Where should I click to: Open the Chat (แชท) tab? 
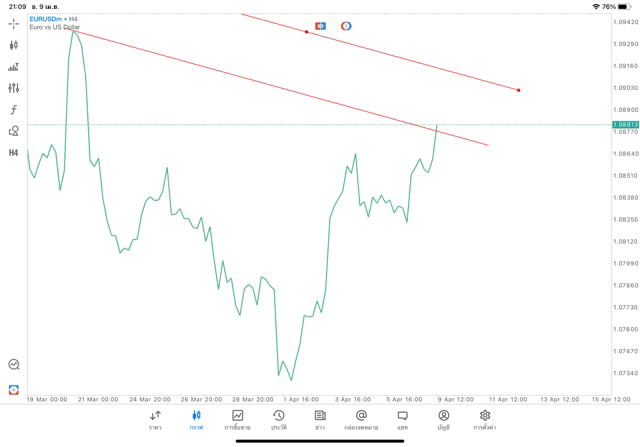(402, 420)
